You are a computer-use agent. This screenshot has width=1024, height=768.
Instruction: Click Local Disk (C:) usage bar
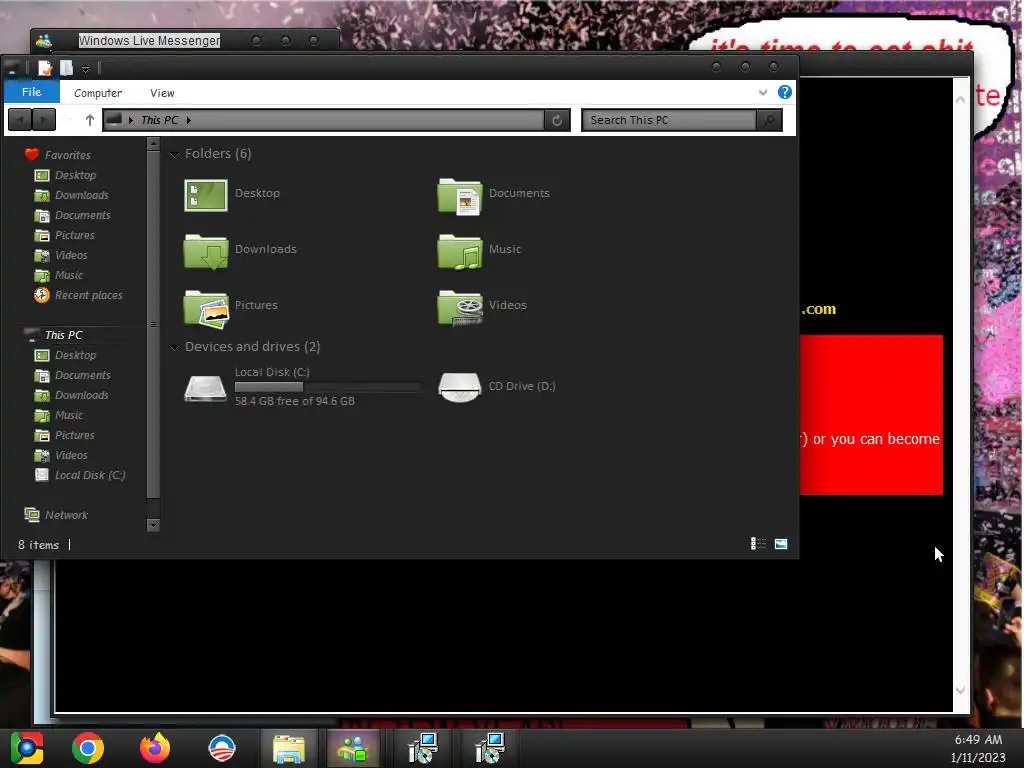327,387
